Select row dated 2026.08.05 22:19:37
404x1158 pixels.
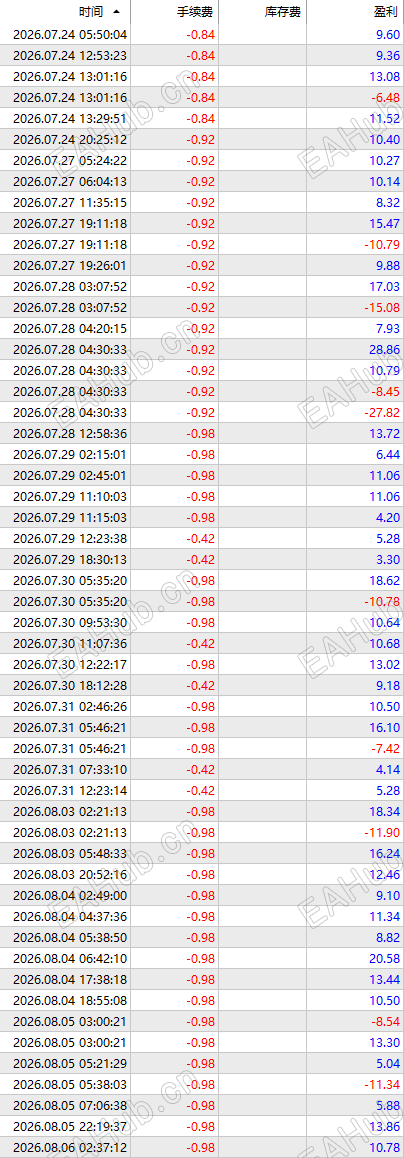202,1125
